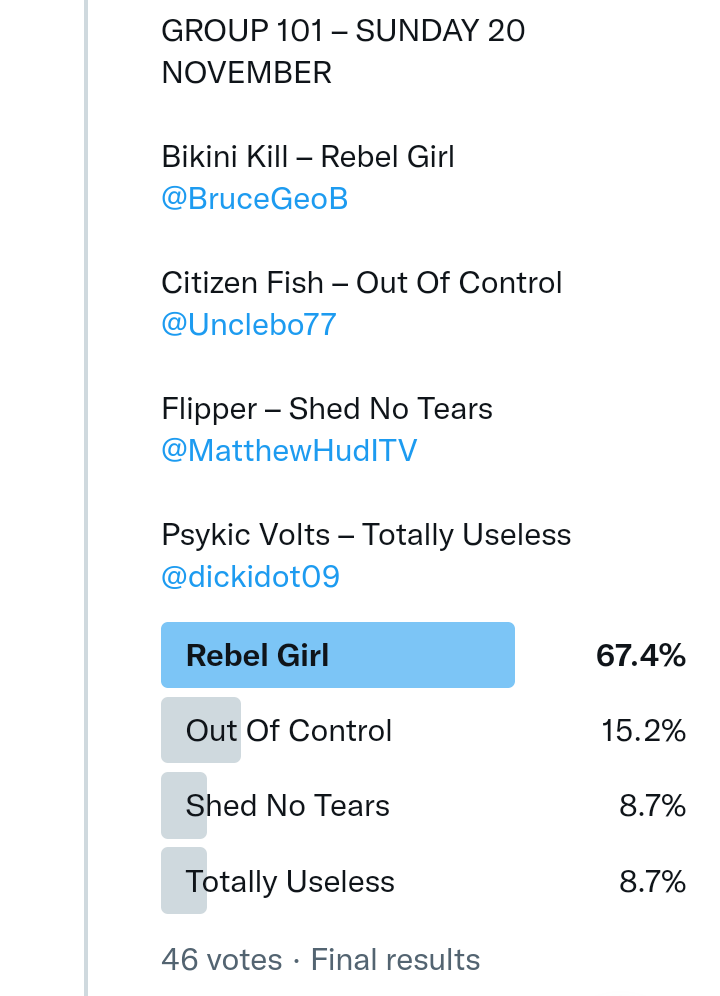
Task: Click the grey thread line on the left
Action: click(x=87, y=500)
